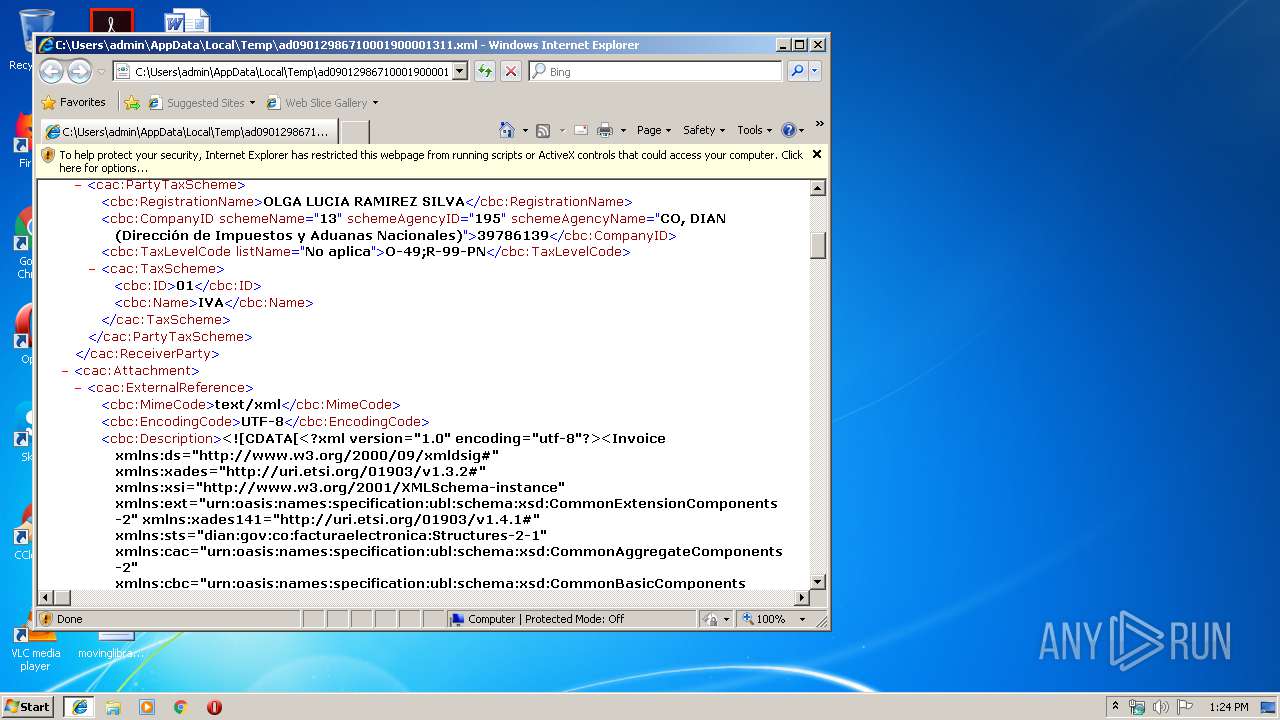The image size is (1280, 720).
Task: Click the tax Name value IVA
Action: pyautogui.click(x=211, y=303)
